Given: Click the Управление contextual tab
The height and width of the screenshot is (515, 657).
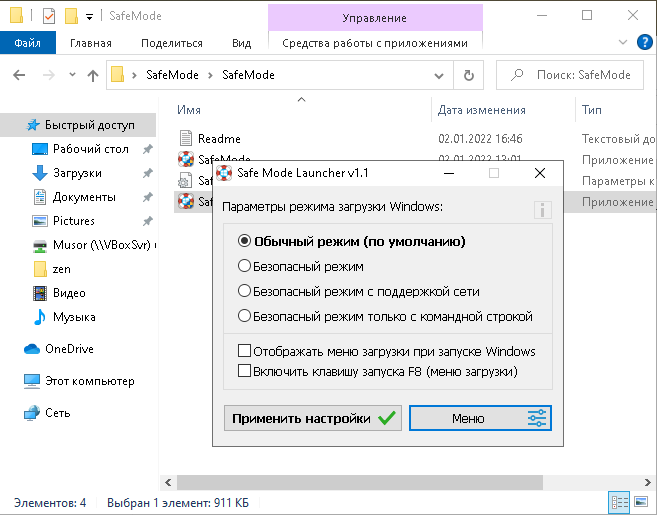Looking at the screenshot, I should click(x=375, y=18).
